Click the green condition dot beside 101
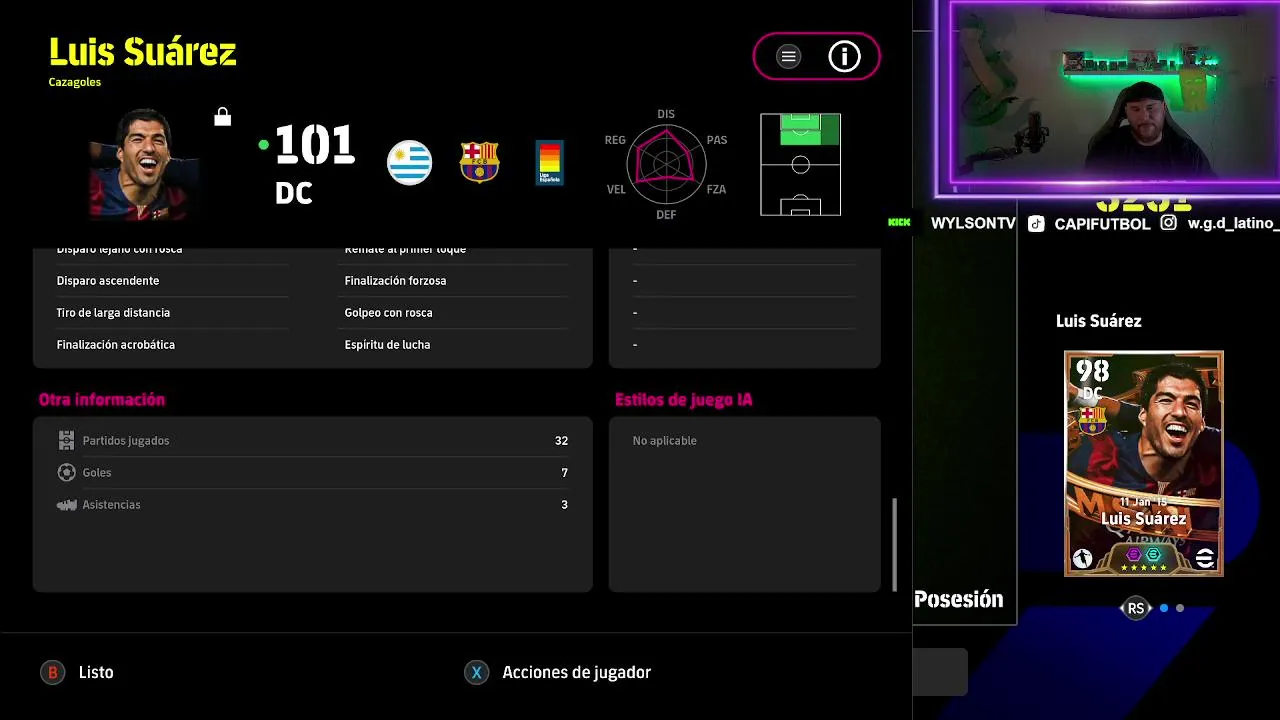The image size is (1280, 720). click(x=263, y=144)
